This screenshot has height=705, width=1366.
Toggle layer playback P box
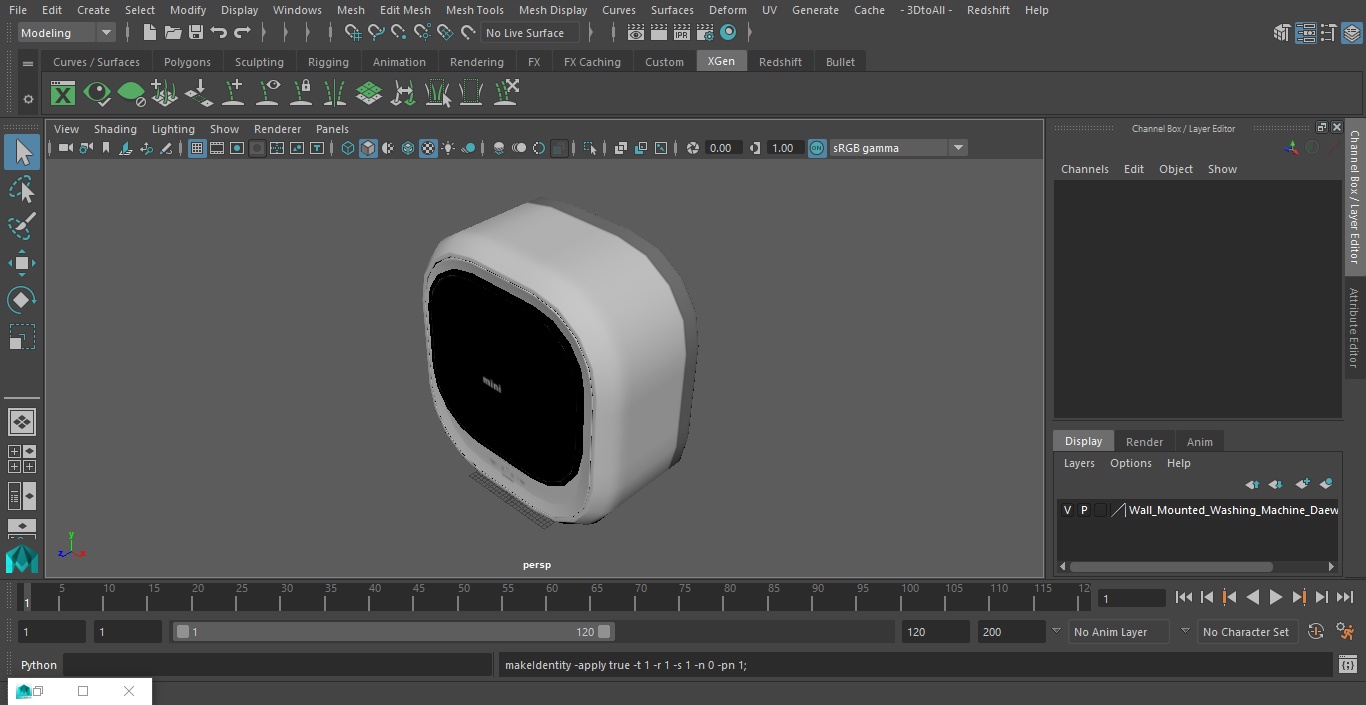pos(1084,510)
